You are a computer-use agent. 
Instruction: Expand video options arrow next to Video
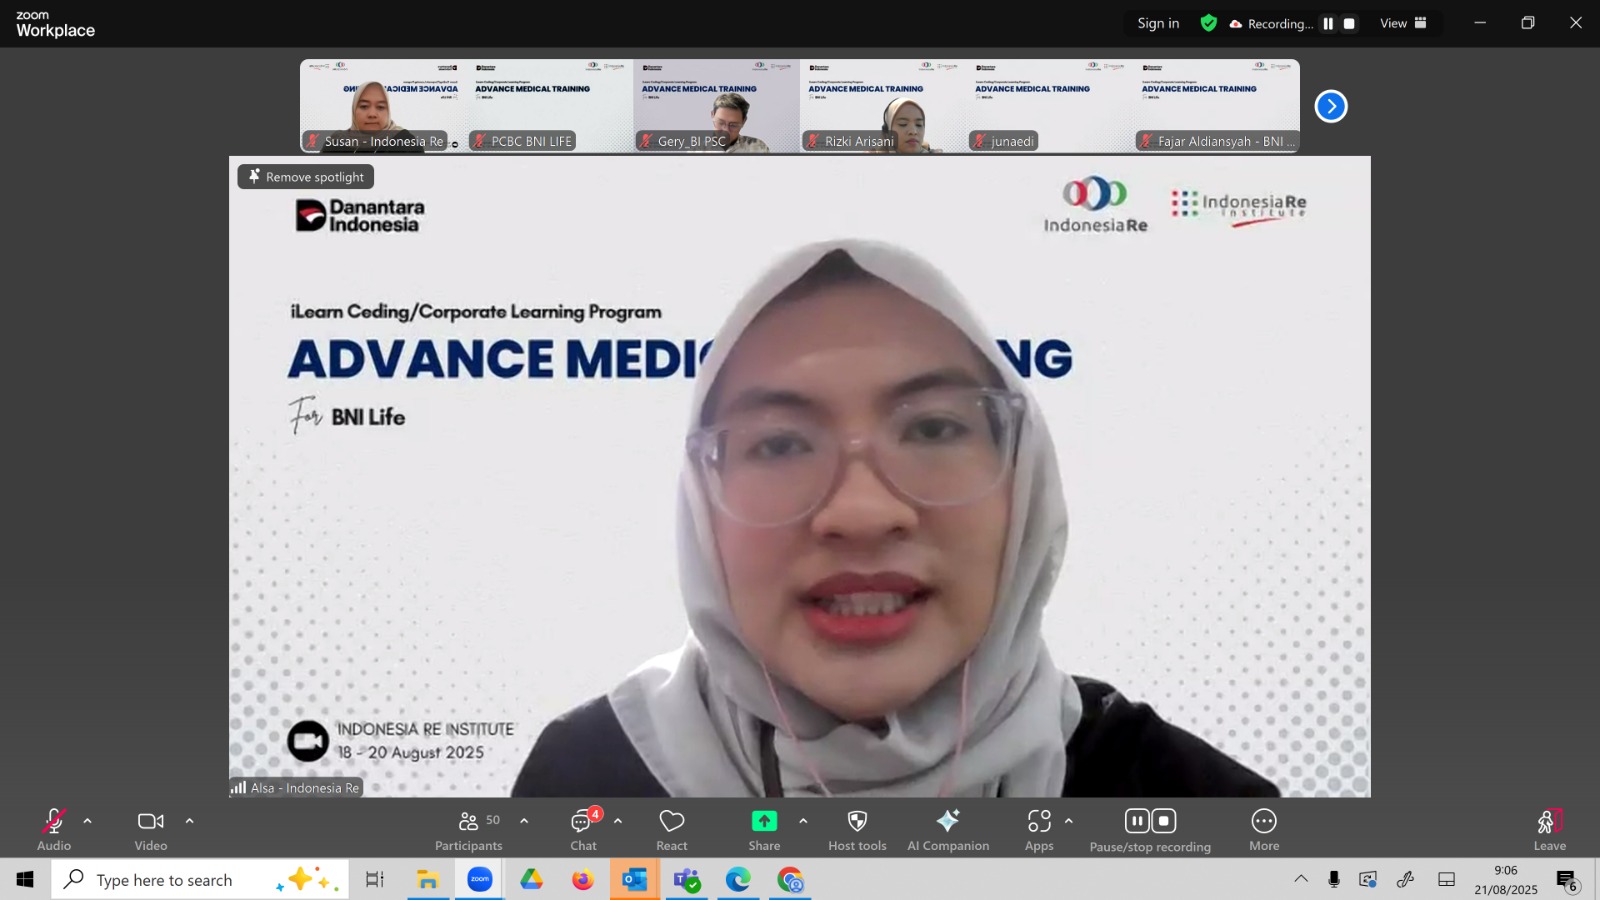(x=190, y=821)
